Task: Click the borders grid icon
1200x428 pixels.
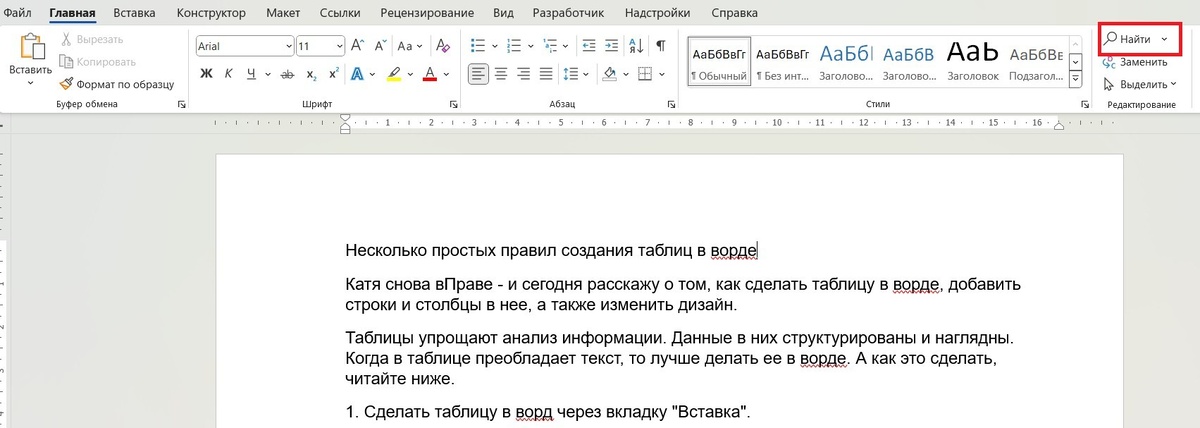Action: [x=645, y=74]
